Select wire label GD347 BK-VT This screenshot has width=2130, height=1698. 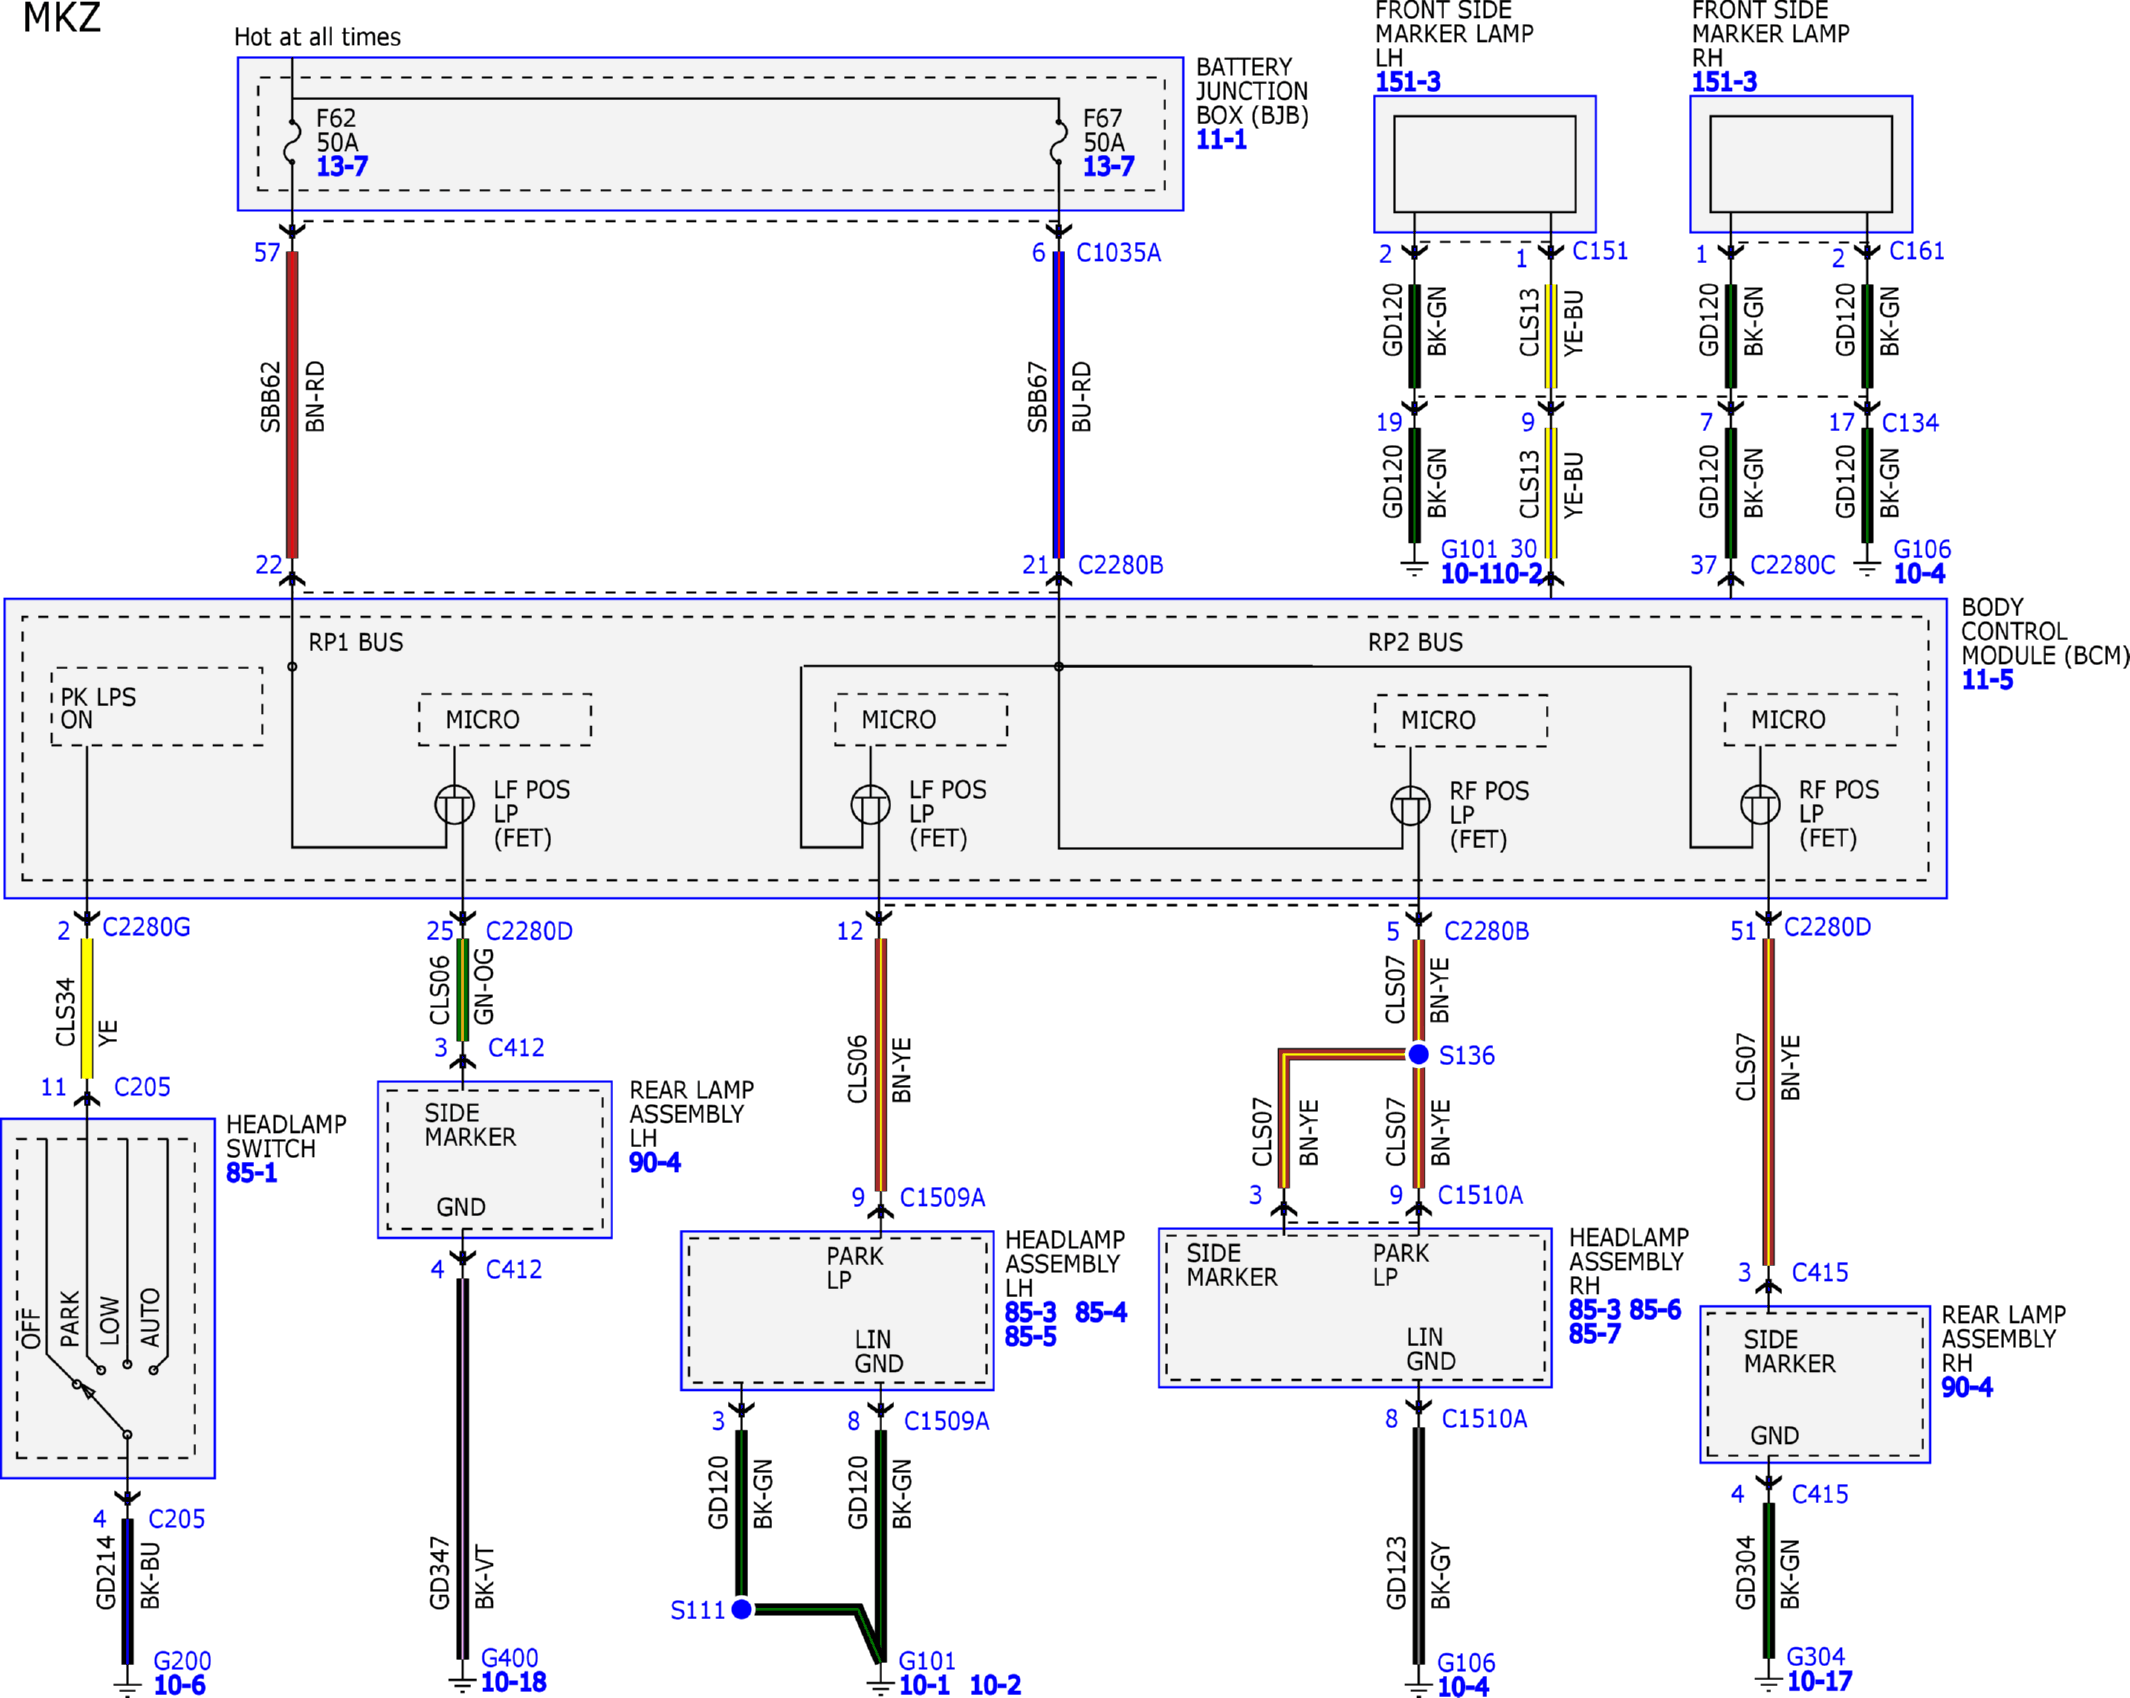tap(462, 1575)
